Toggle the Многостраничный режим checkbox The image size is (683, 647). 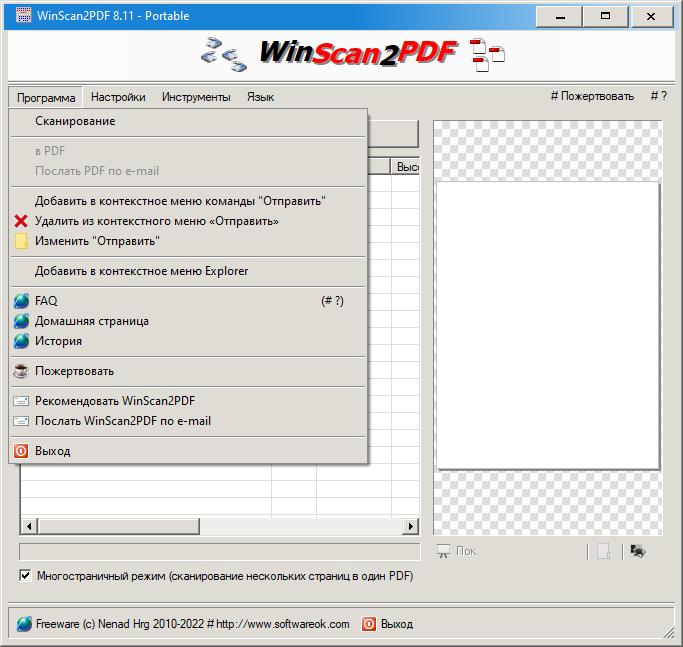click(x=25, y=576)
